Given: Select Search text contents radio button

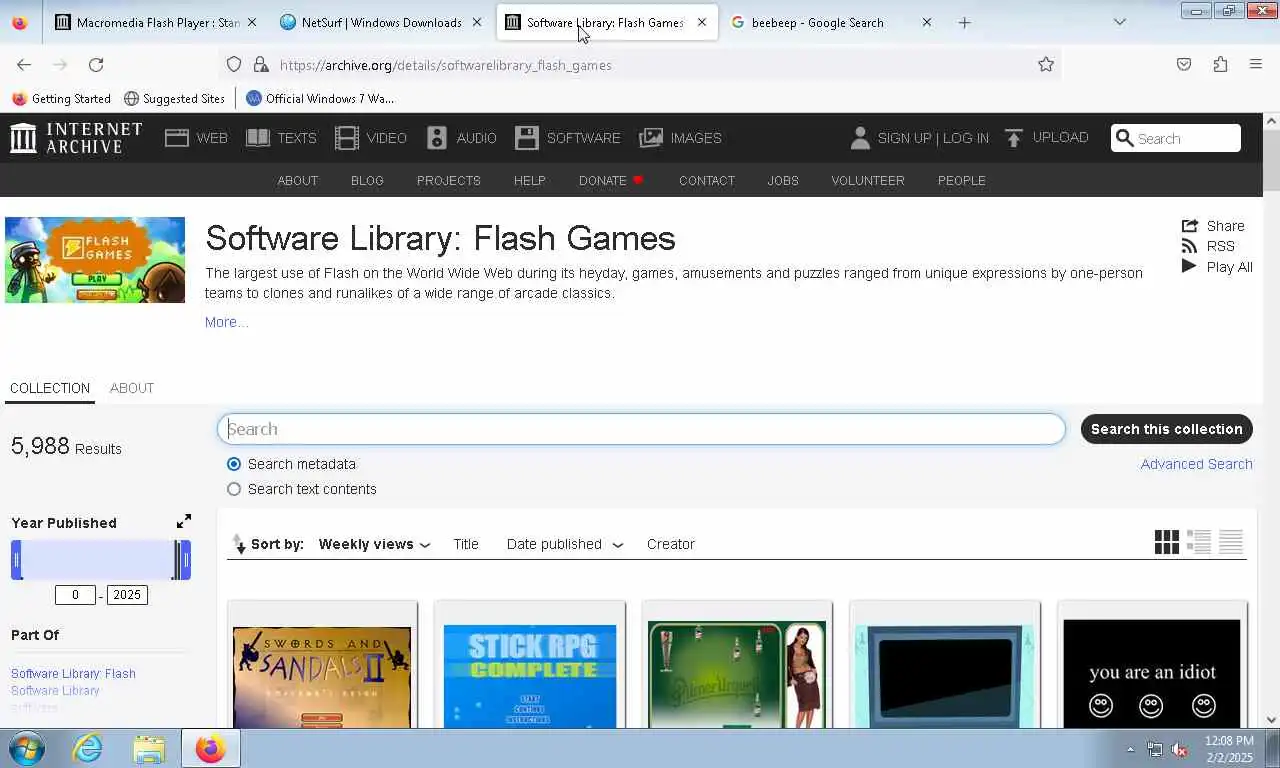Looking at the screenshot, I should (234, 489).
